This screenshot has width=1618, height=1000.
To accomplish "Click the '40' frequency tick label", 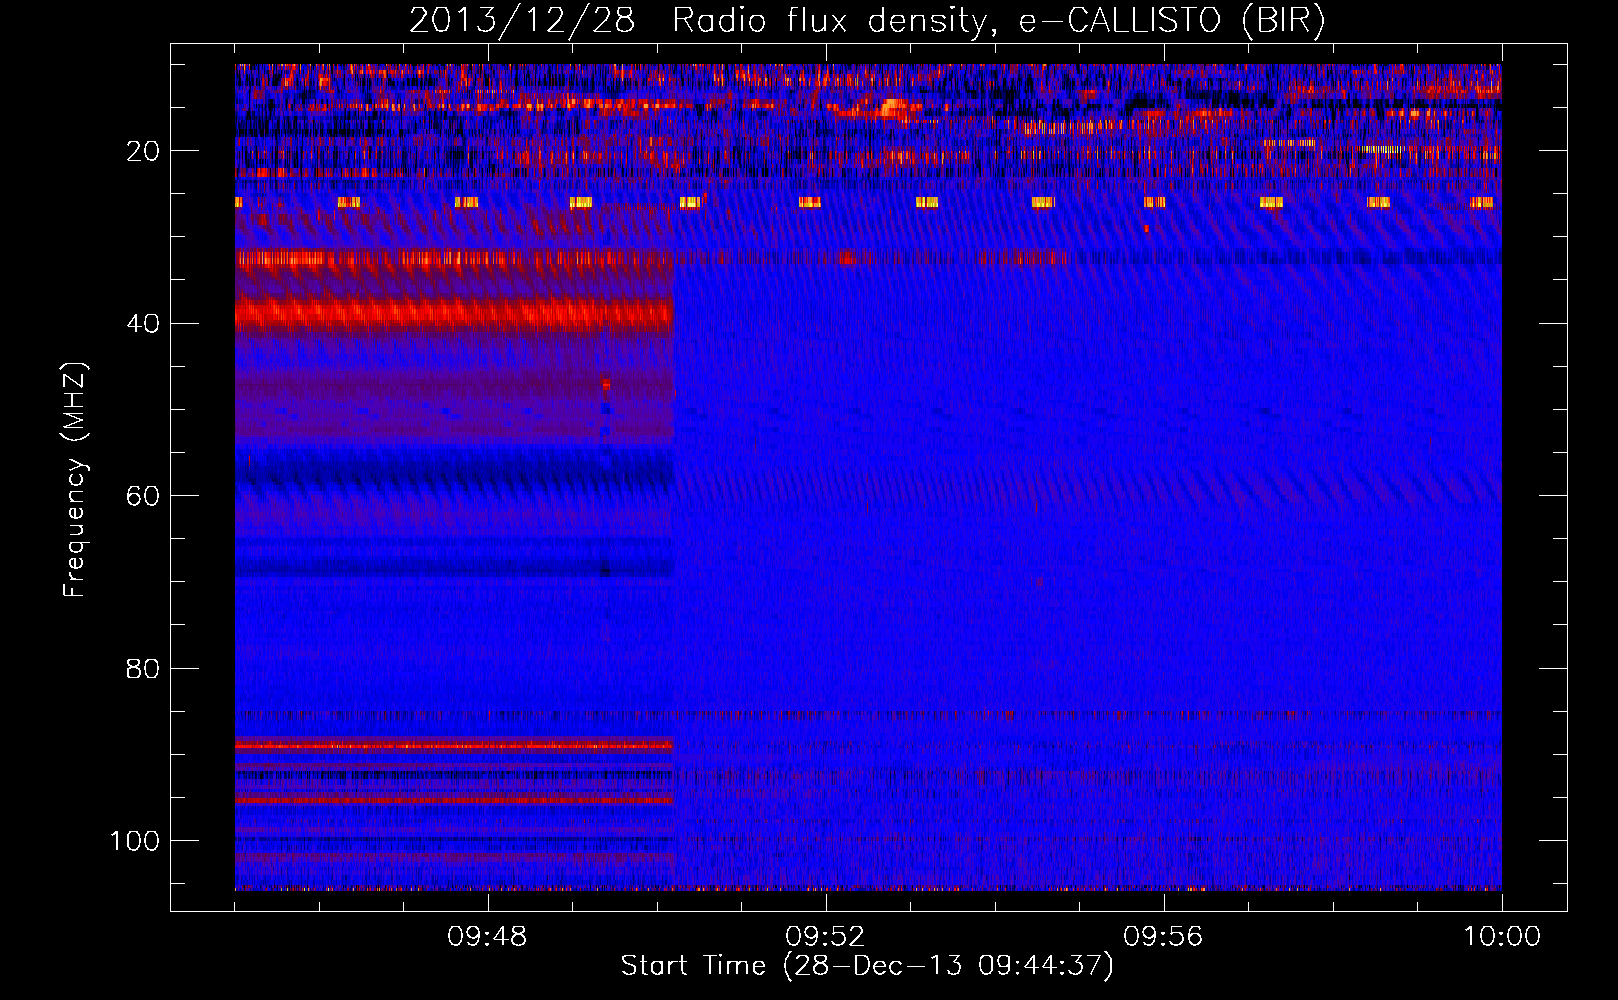I will [143, 324].
